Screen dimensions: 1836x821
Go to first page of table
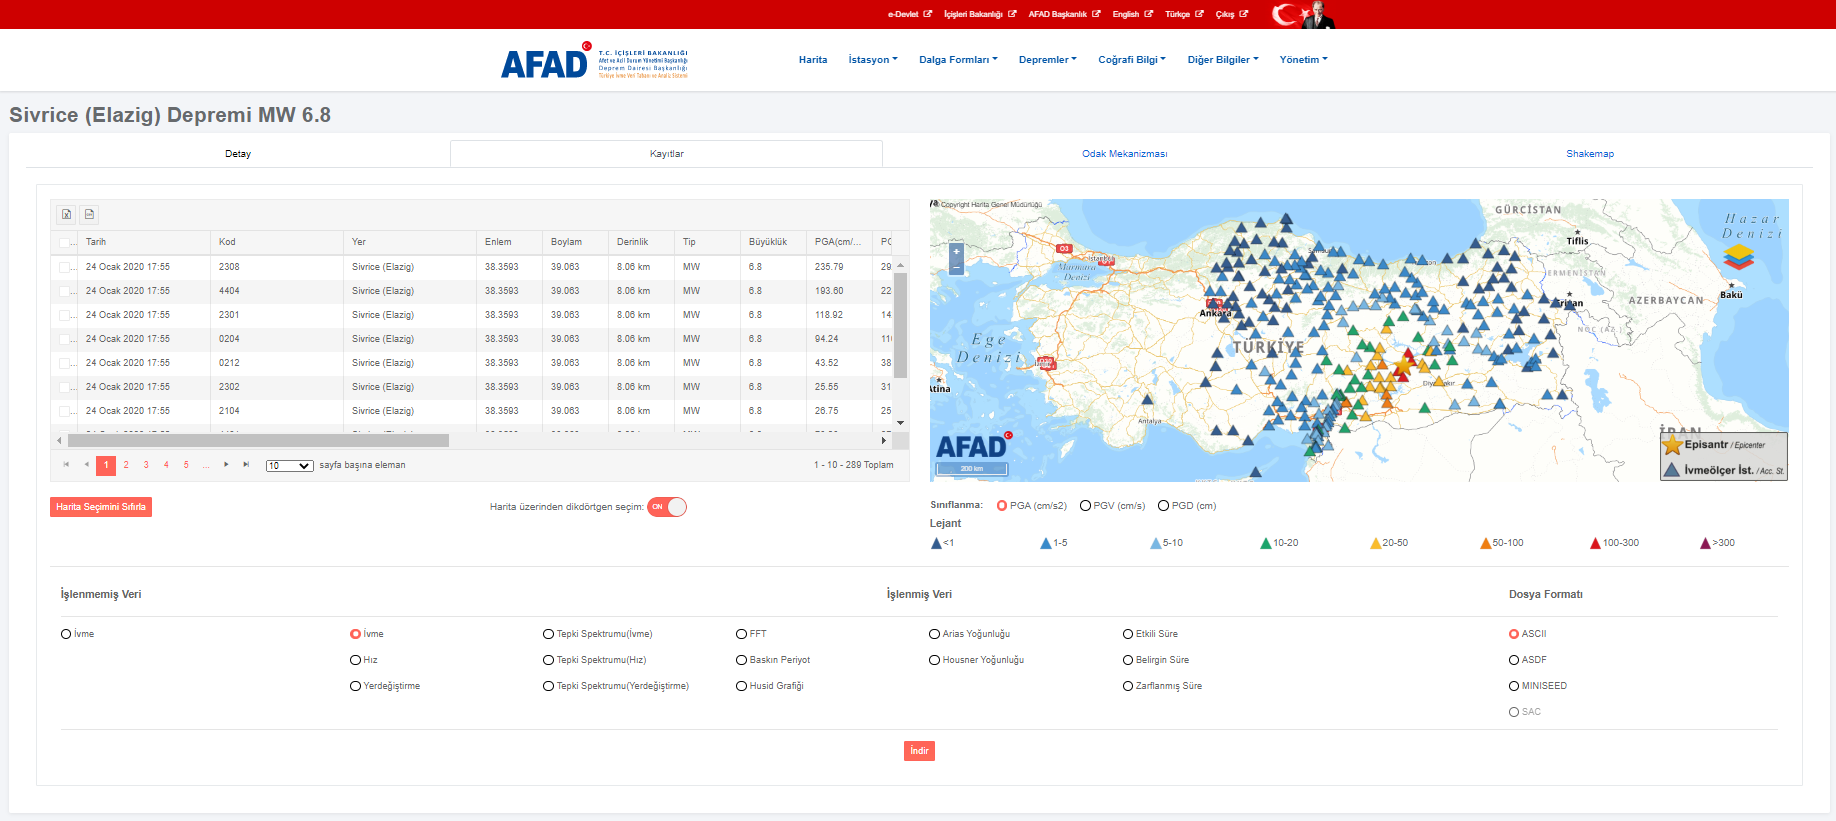66,465
